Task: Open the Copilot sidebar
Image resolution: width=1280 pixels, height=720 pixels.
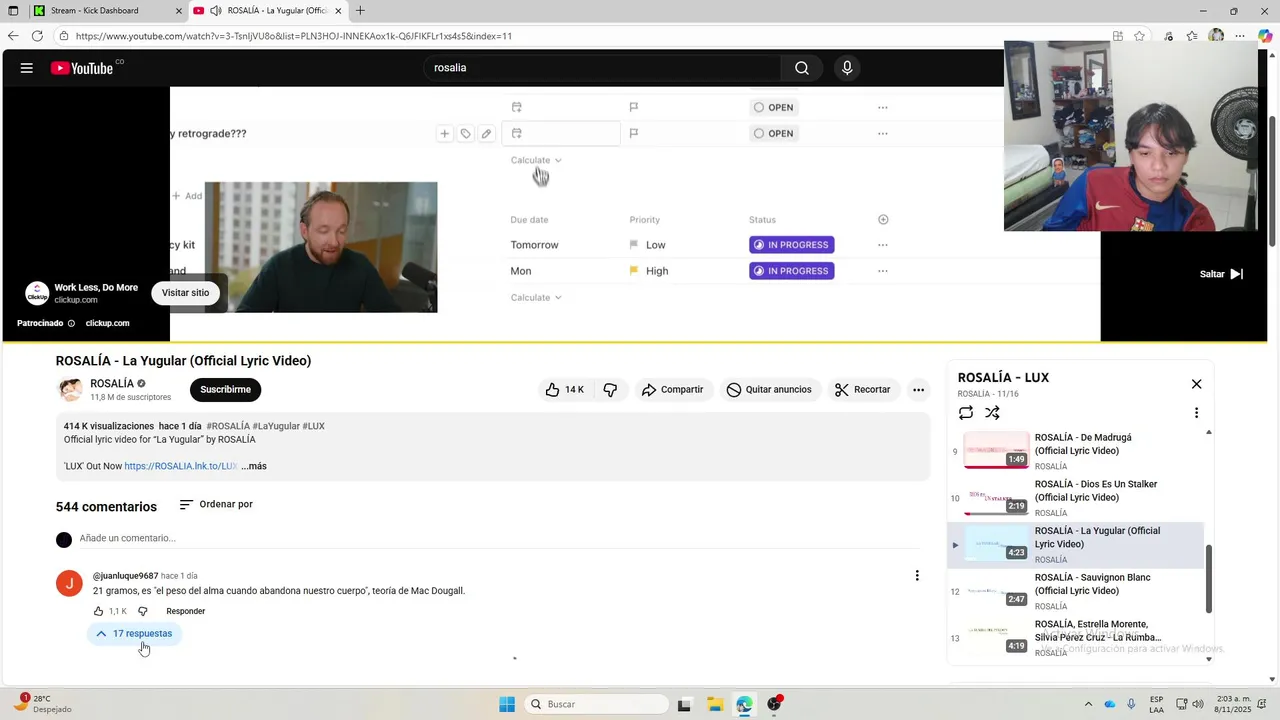Action: pyautogui.click(x=1265, y=36)
